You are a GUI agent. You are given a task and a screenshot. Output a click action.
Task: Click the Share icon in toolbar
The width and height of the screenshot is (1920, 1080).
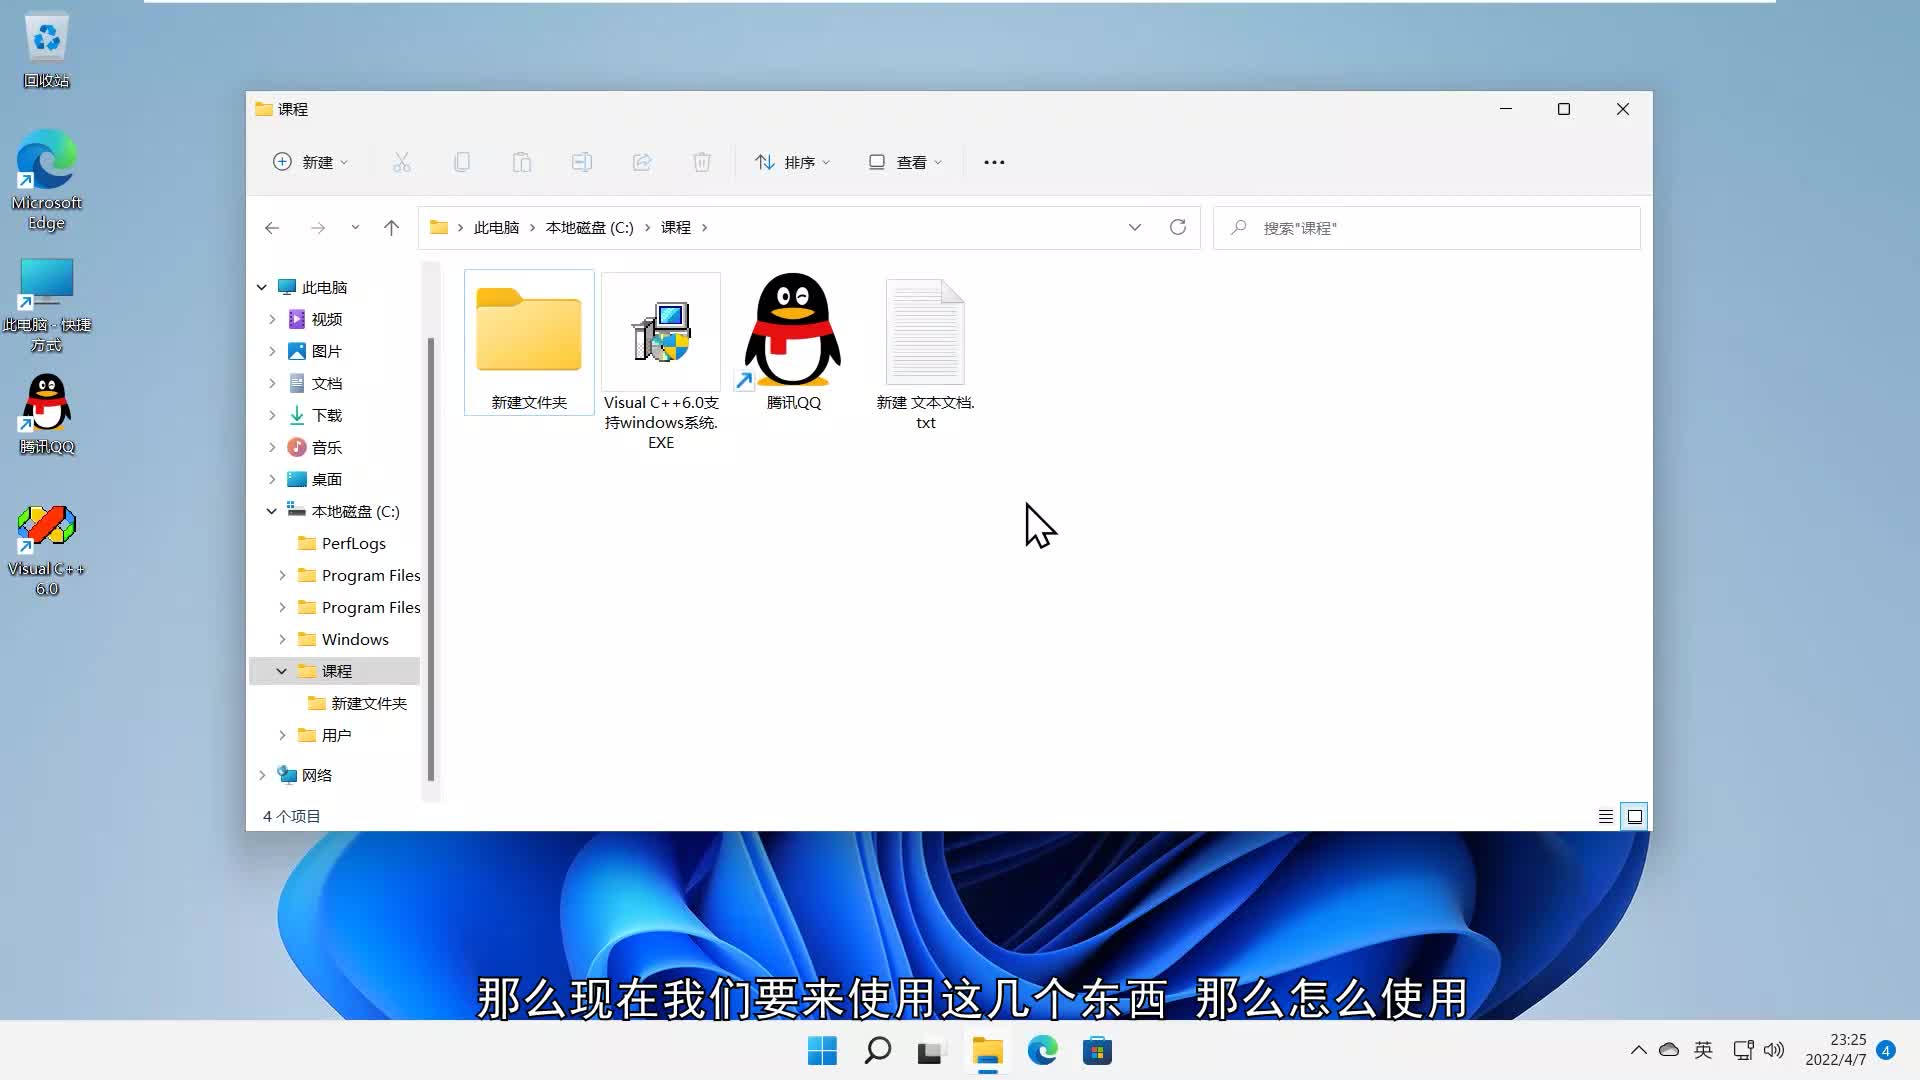tap(642, 162)
